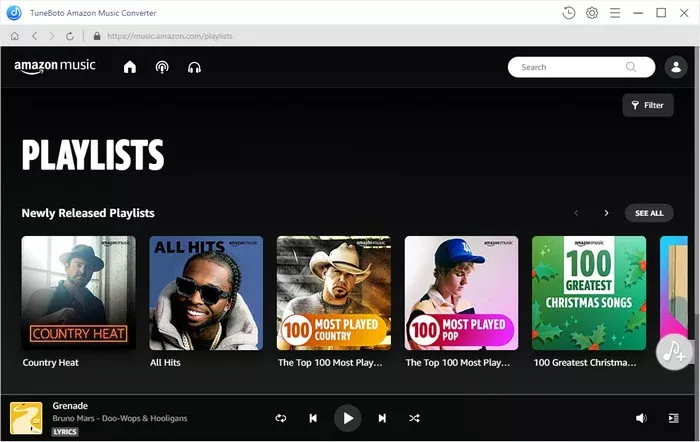Screen dimensions: 700x442
Task: Open the play queue icon
Action: 674,418
